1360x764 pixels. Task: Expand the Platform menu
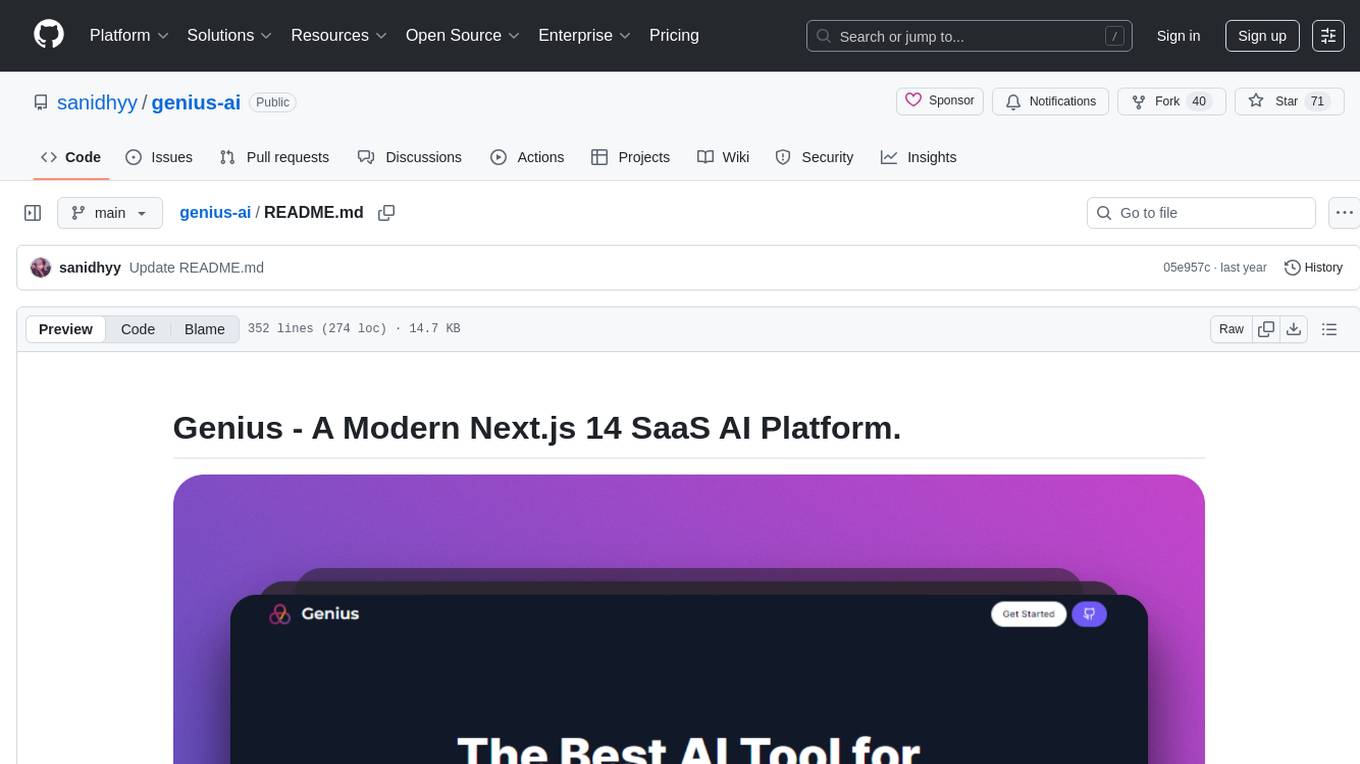pyautogui.click(x=129, y=35)
